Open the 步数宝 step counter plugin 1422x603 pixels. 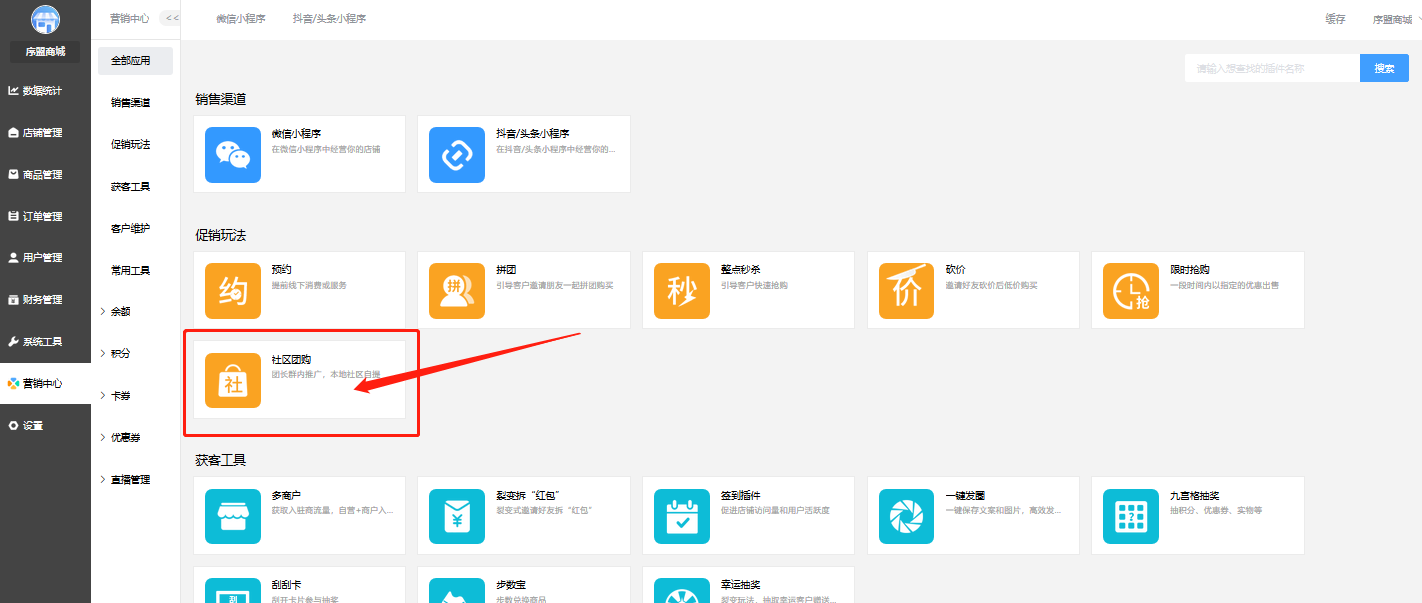[x=523, y=585]
